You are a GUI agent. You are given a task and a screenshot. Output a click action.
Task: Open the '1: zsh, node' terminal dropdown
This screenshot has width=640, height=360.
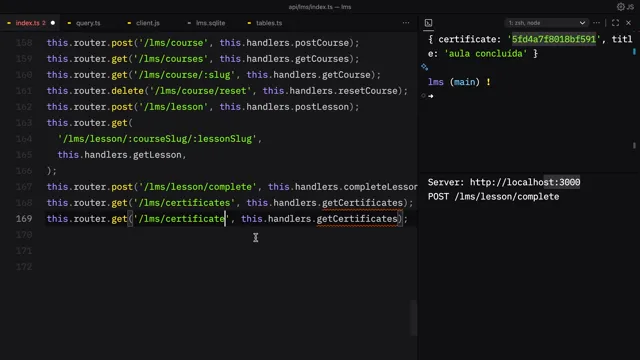coord(546,23)
